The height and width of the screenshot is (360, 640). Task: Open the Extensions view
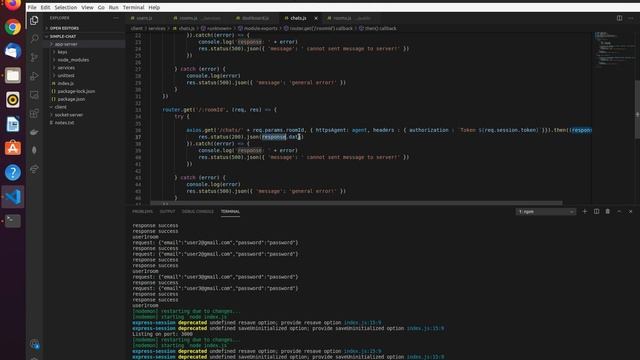point(34,113)
